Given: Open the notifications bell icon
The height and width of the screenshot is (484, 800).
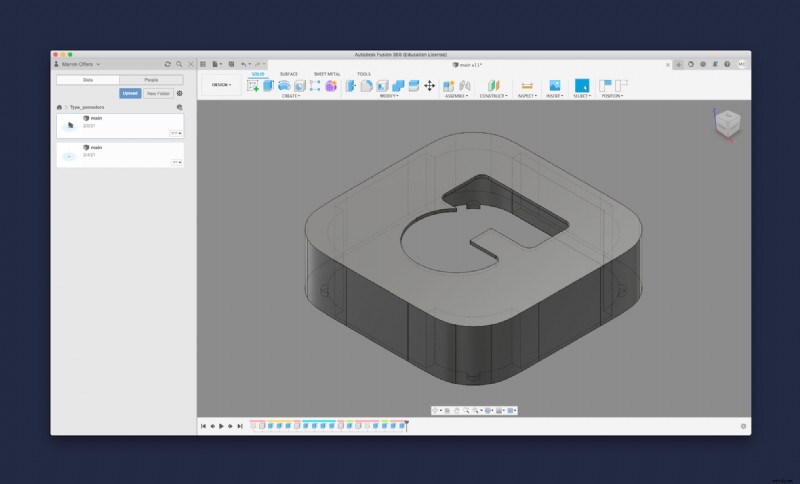Looking at the screenshot, I should (715, 64).
